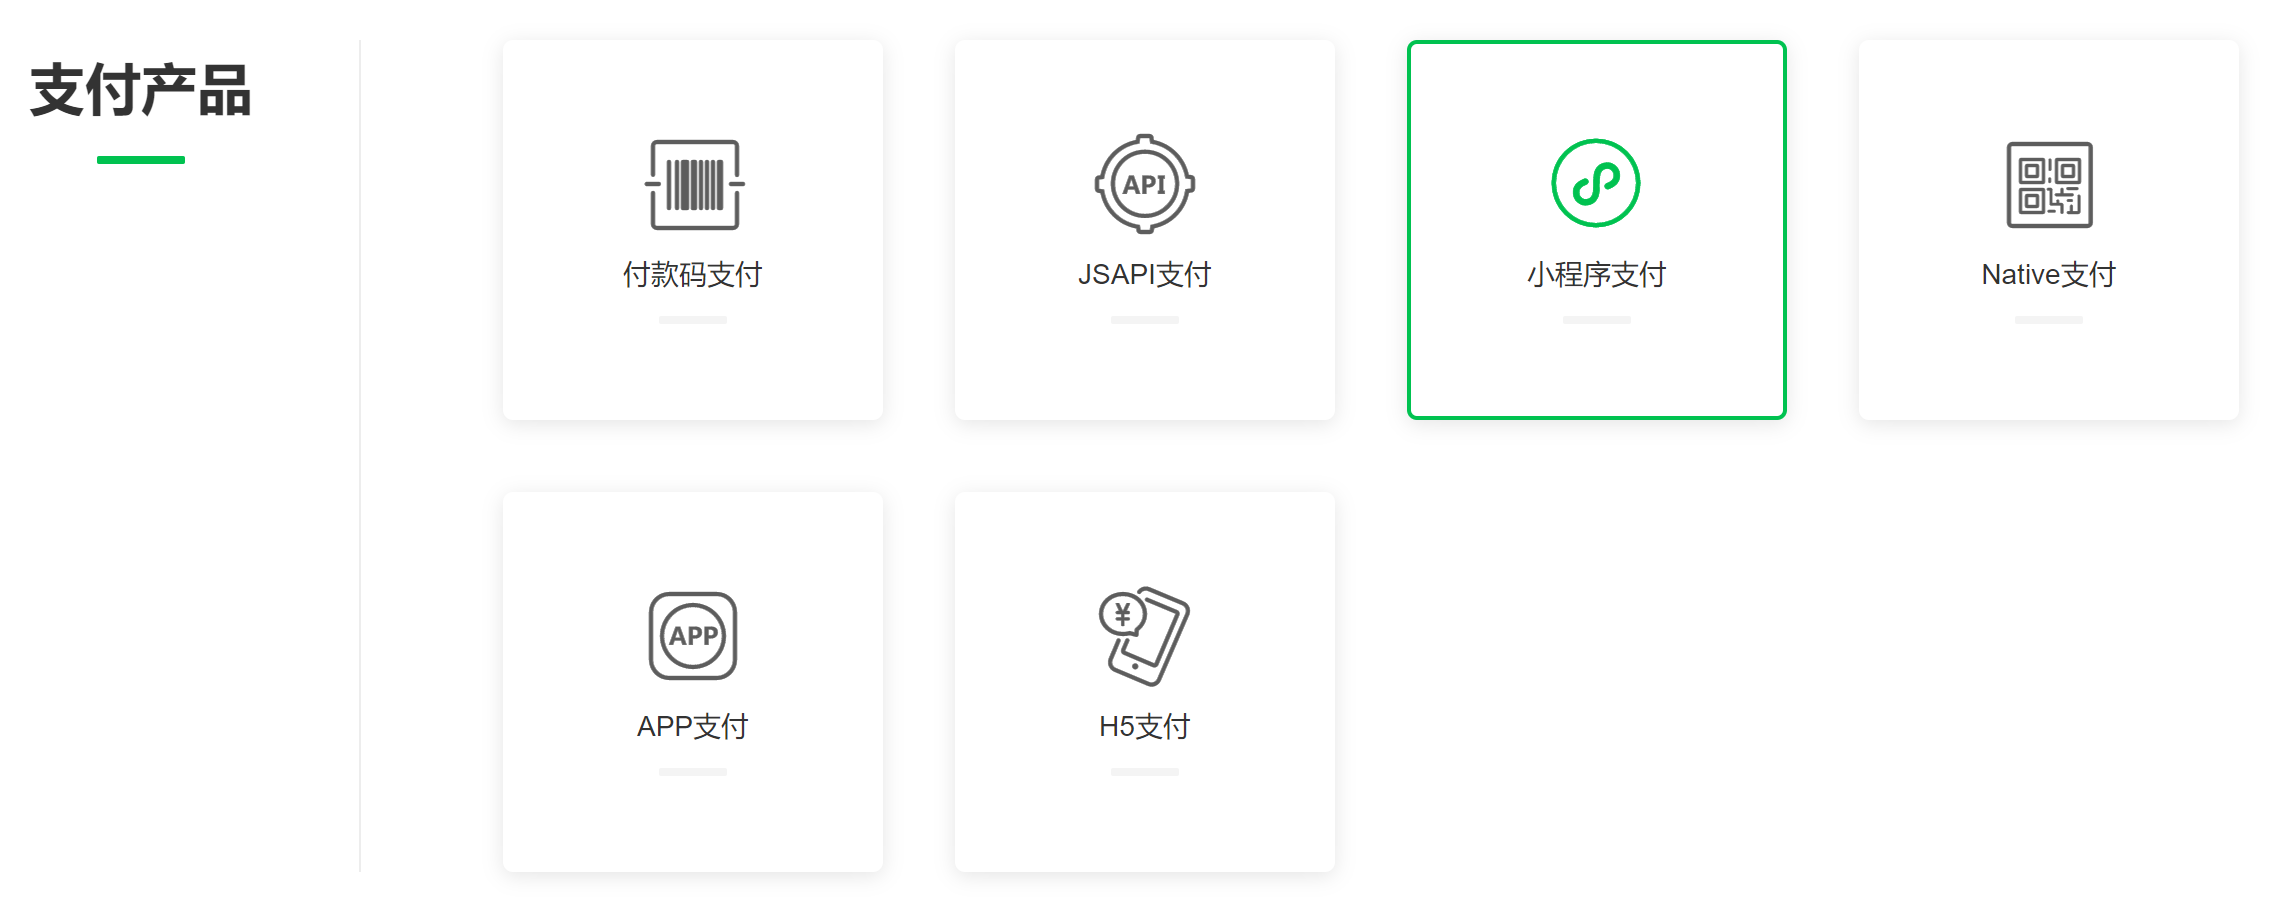The width and height of the screenshot is (2288, 914).
Task: Click the API gear icon
Action: [1144, 184]
